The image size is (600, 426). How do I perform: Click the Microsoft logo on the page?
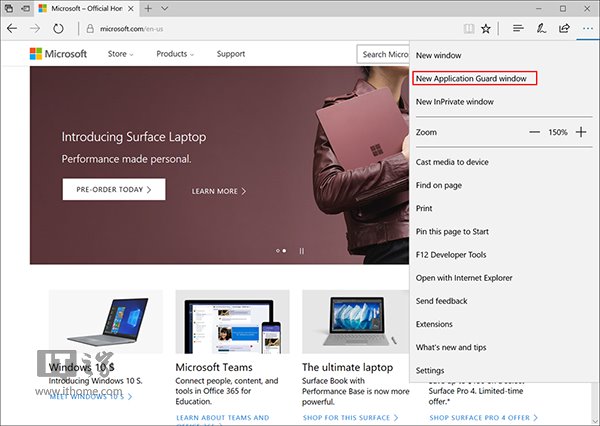click(x=58, y=54)
